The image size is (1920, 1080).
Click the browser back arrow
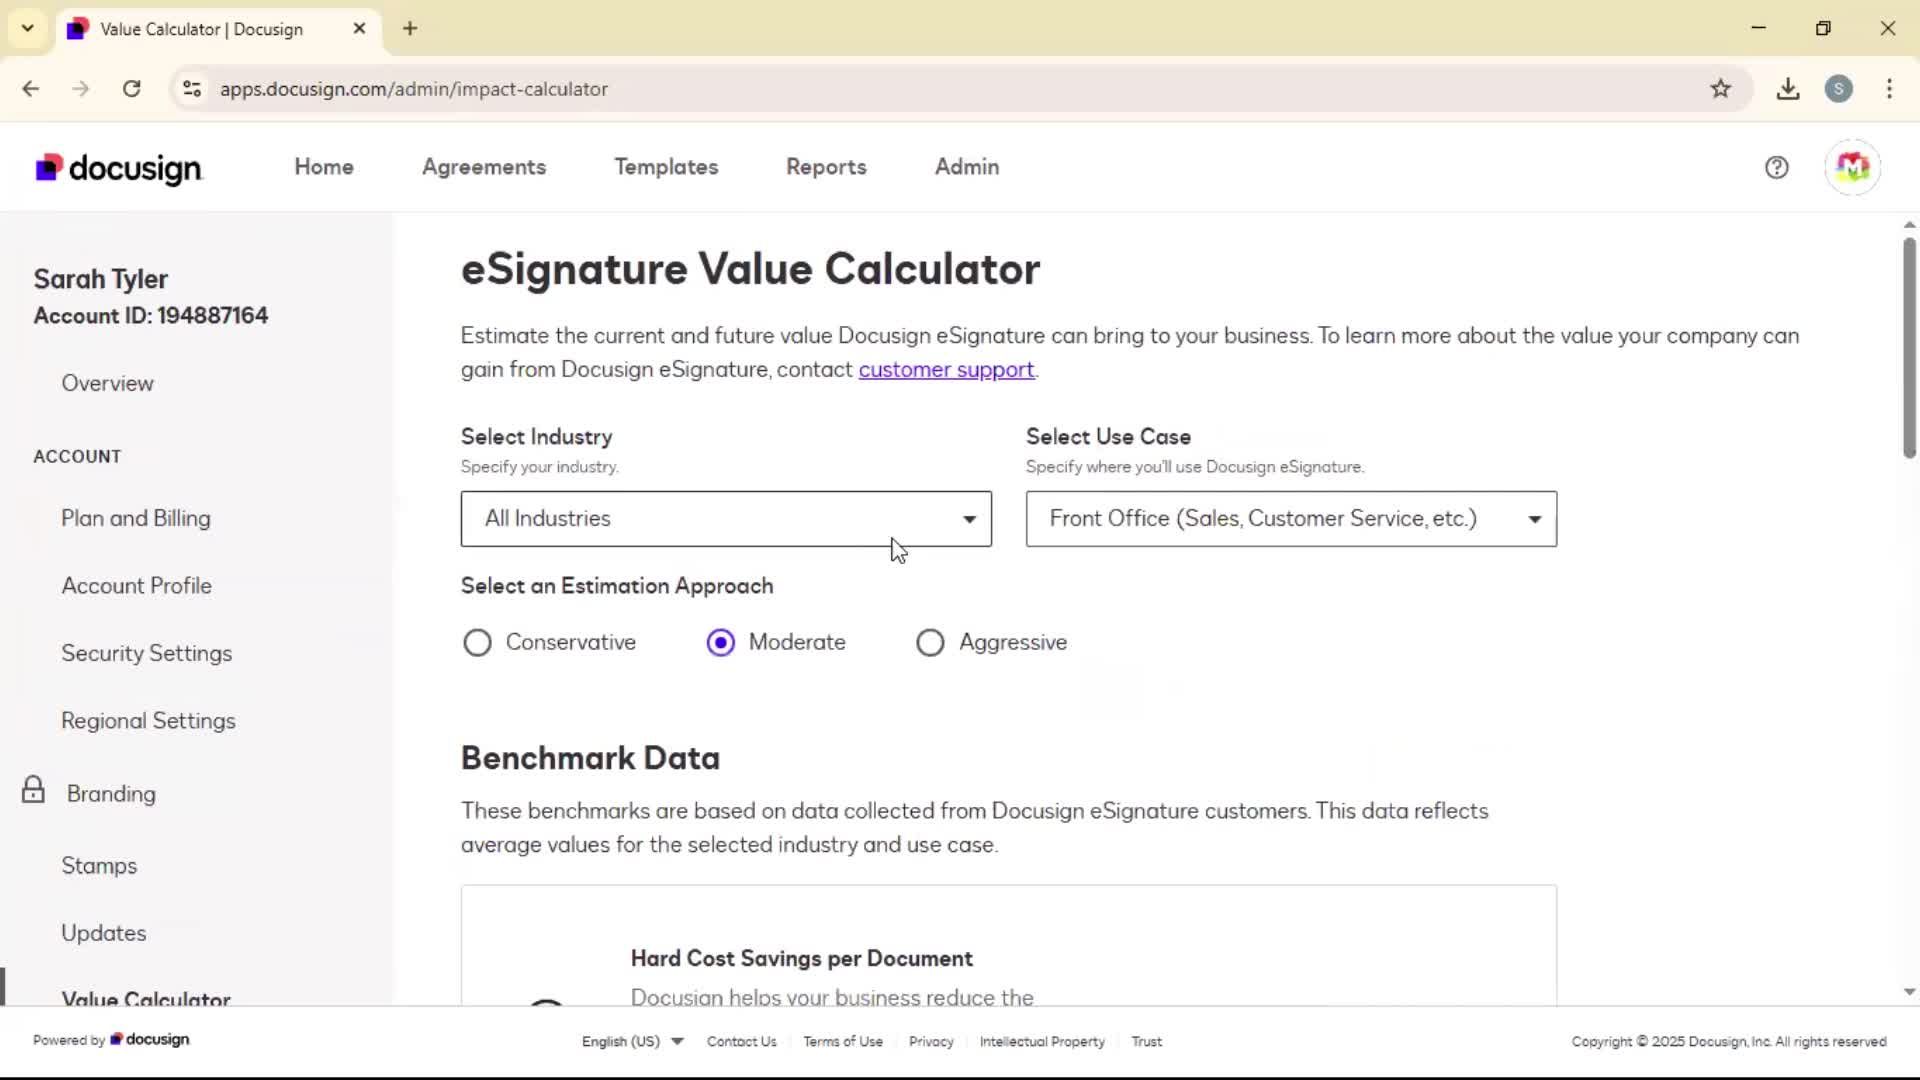[x=31, y=89]
